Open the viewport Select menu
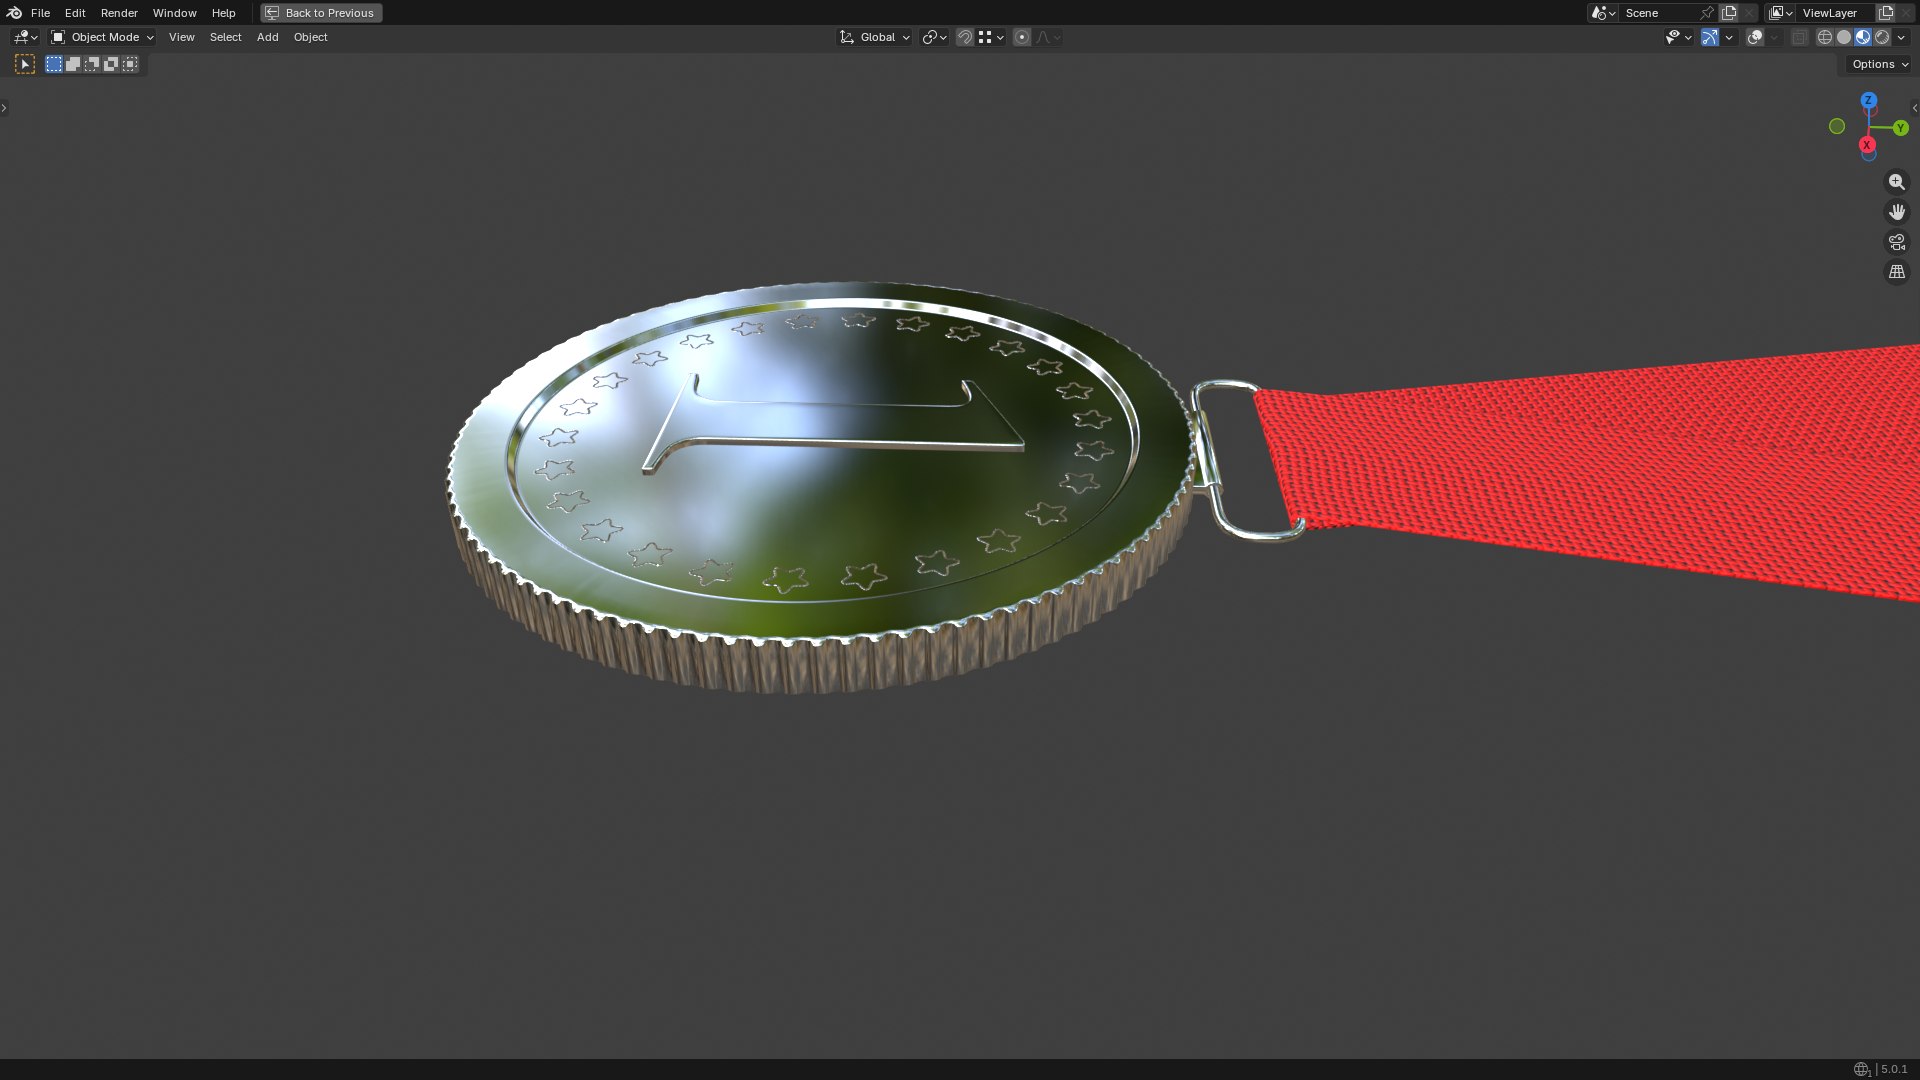Screen dimensions: 1920x1080 pyautogui.click(x=225, y=37)
